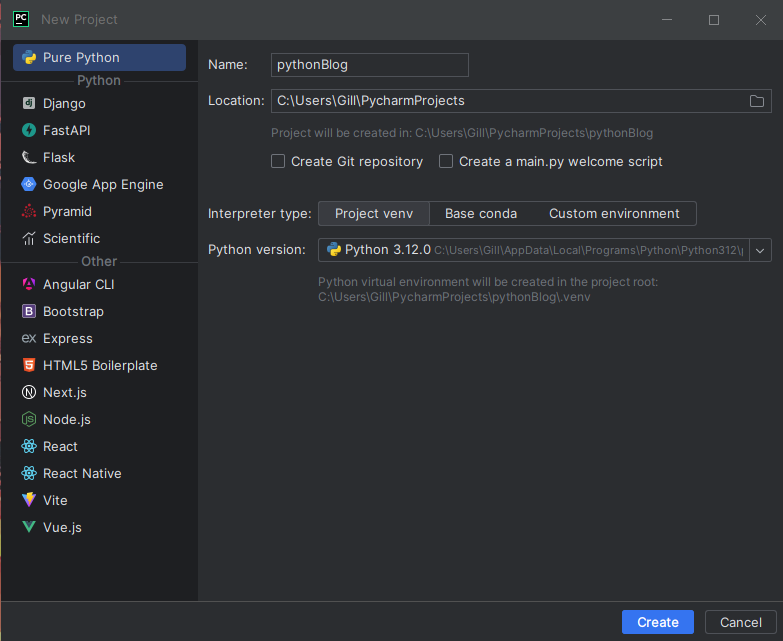Image resolution: width=783 pixels, height=641 pixels.
Task: Select the Pyramid framework icon
Action: 29,211
